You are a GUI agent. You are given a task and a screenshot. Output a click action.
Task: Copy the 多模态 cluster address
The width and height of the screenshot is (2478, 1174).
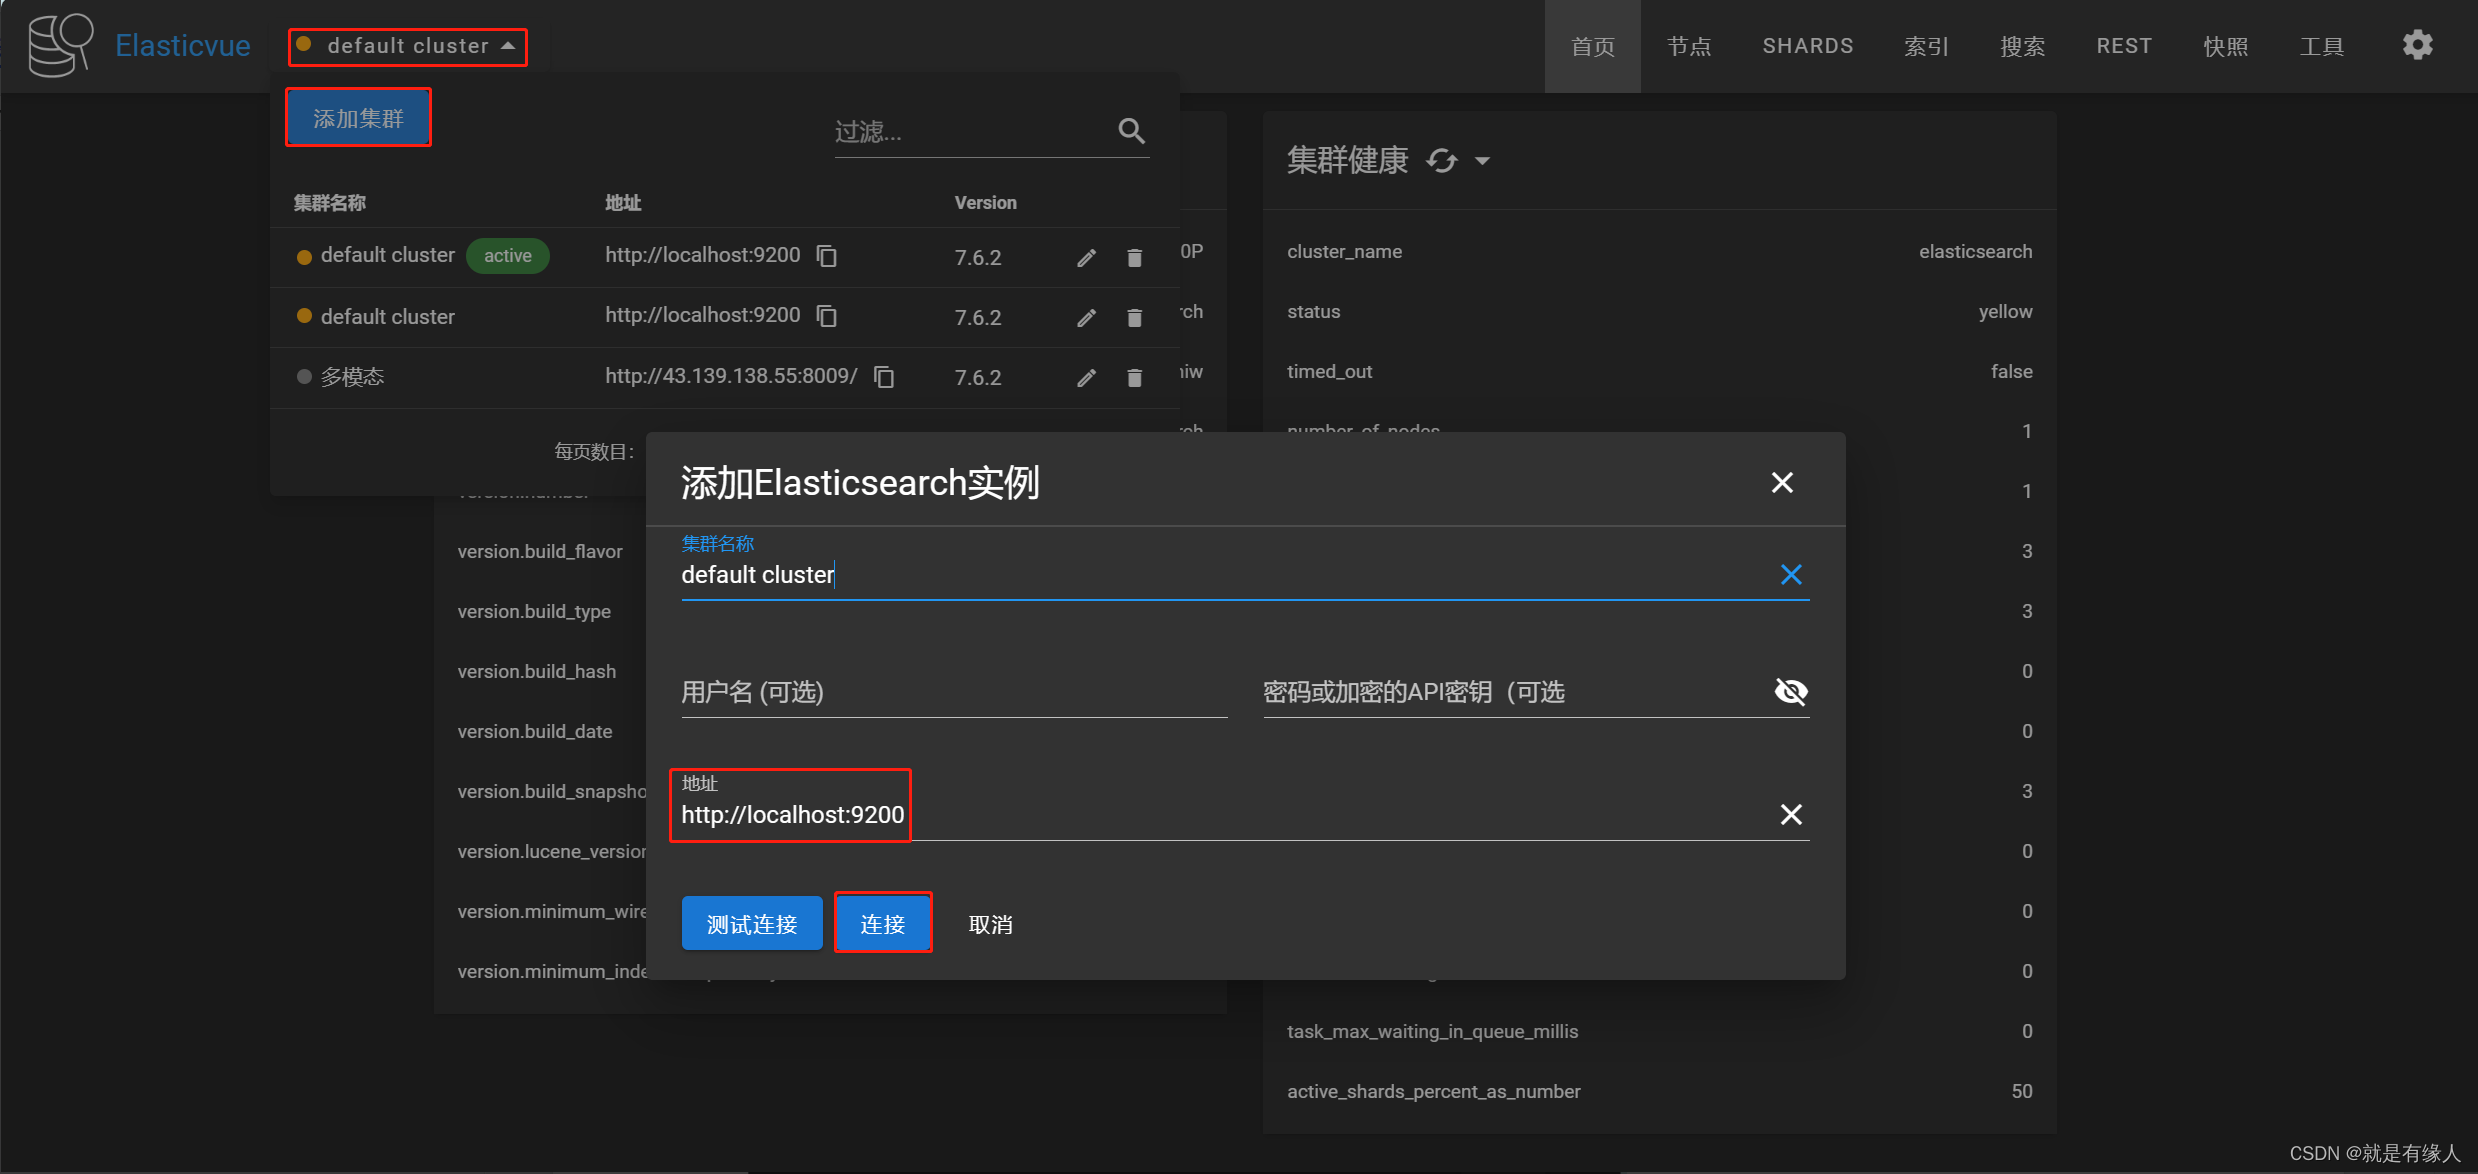[x=884, y=376]
